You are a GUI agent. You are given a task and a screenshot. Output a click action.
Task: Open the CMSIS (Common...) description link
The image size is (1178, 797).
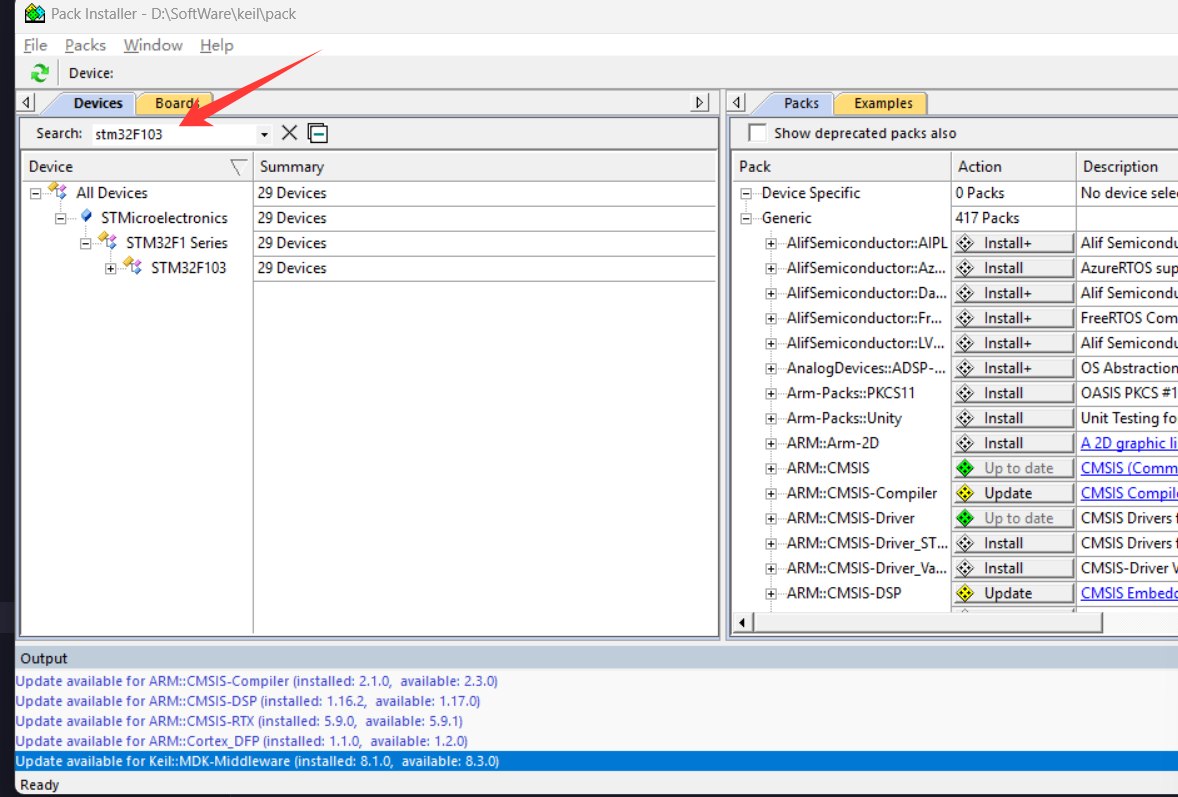coord(1129,468)
